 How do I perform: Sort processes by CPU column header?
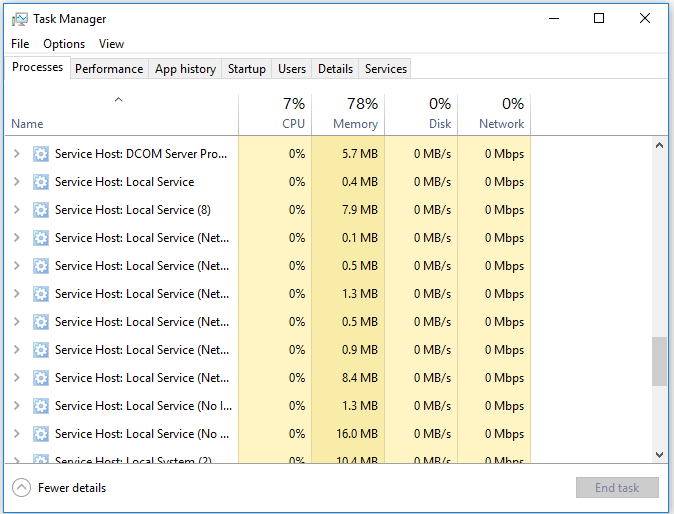[x=275, y=114]
